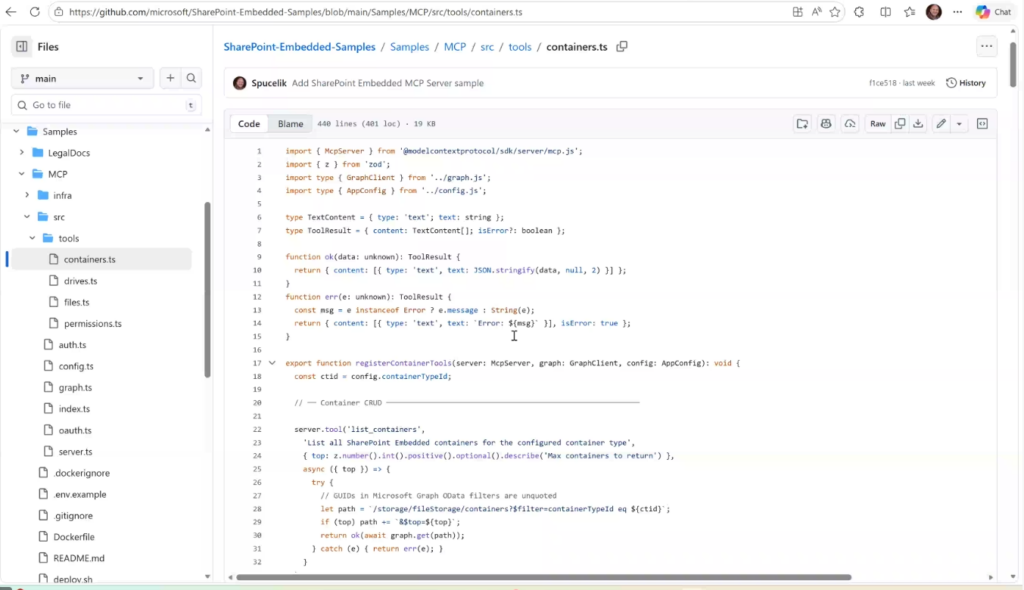Select the Code tab
Image resolution: width=1024 pixels, height=590 pixels.
tap(249, 124)
